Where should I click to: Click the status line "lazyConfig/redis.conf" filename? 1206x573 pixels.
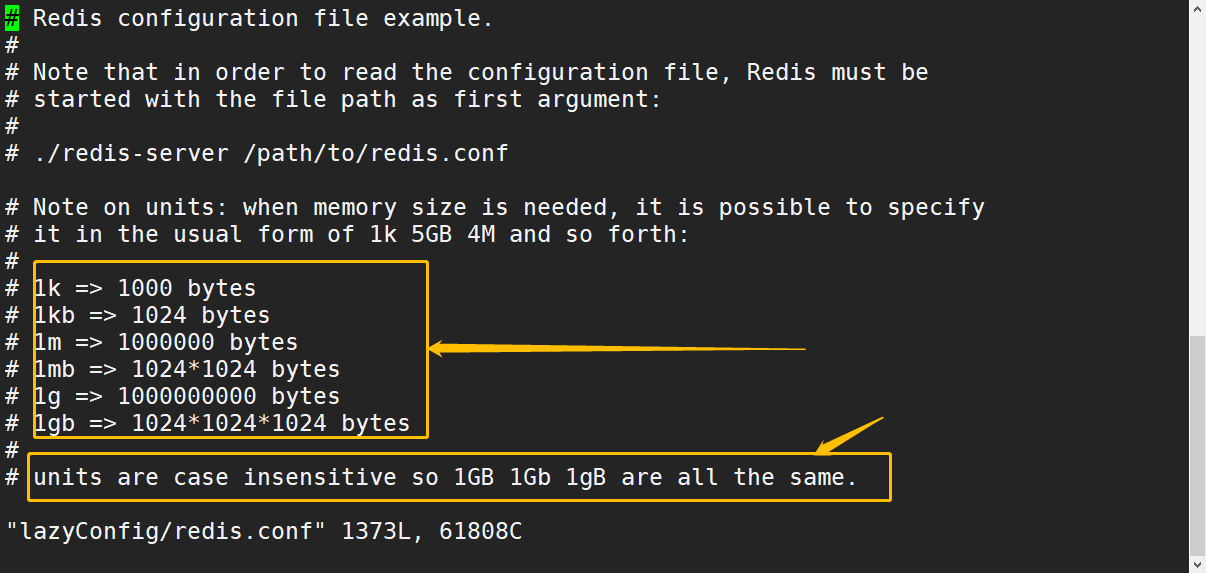[166, 531]
